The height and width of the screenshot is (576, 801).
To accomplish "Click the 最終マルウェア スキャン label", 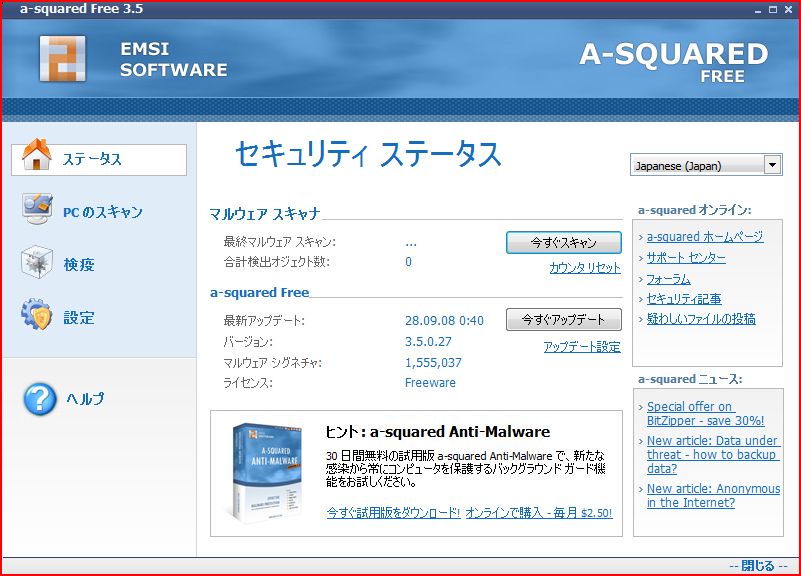I will point(279,242).
